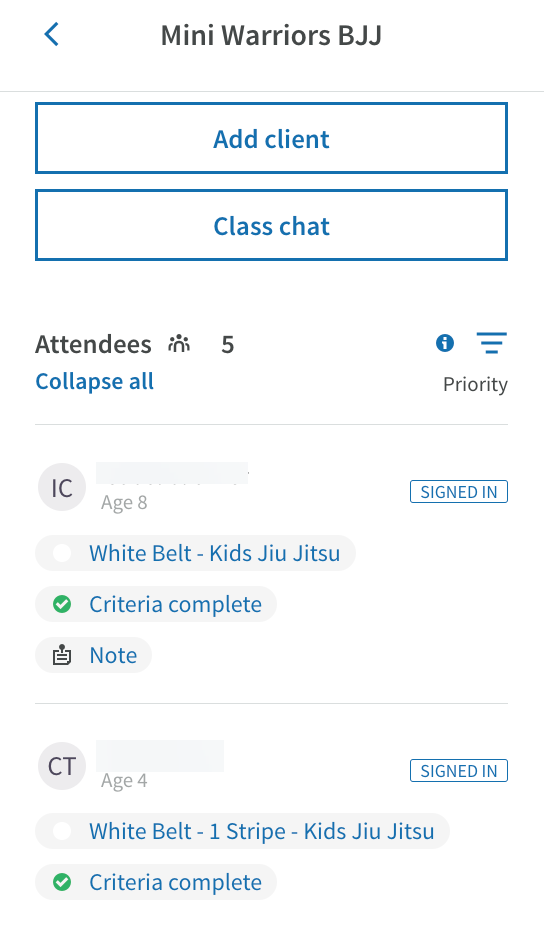Viewport: 544px width, 926px height.
Task: Select white circle on White Belt - Kids Jiu Jitsu
Action: 62,553
